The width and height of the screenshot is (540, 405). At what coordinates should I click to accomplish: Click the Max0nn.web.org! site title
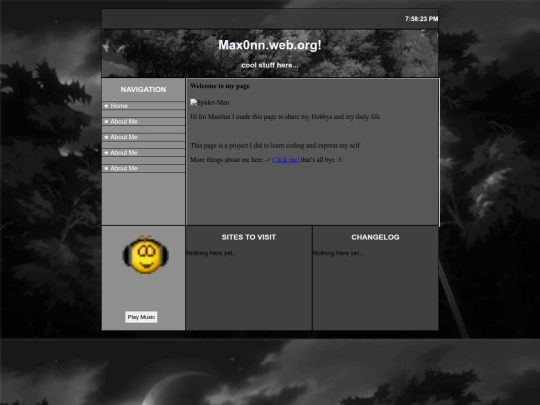[x=270, y=45]
